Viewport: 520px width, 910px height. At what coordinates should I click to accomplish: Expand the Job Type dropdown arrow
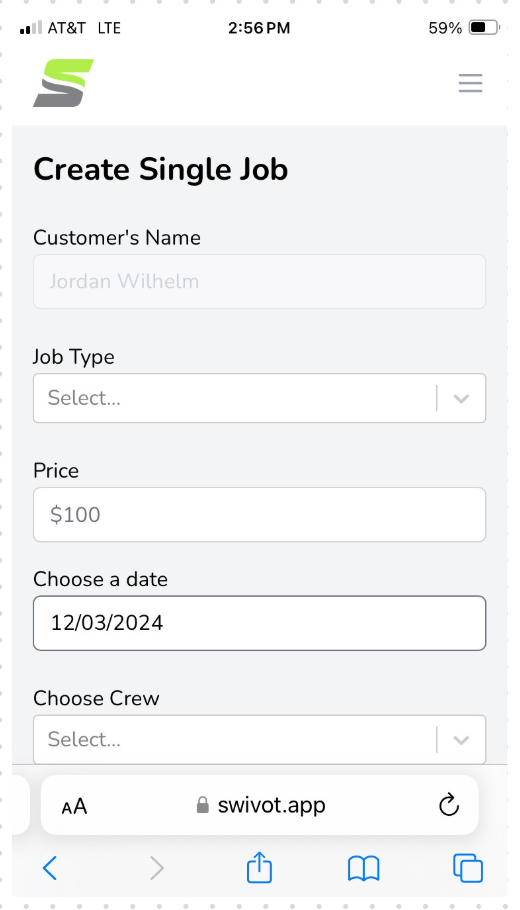point(461,399)
